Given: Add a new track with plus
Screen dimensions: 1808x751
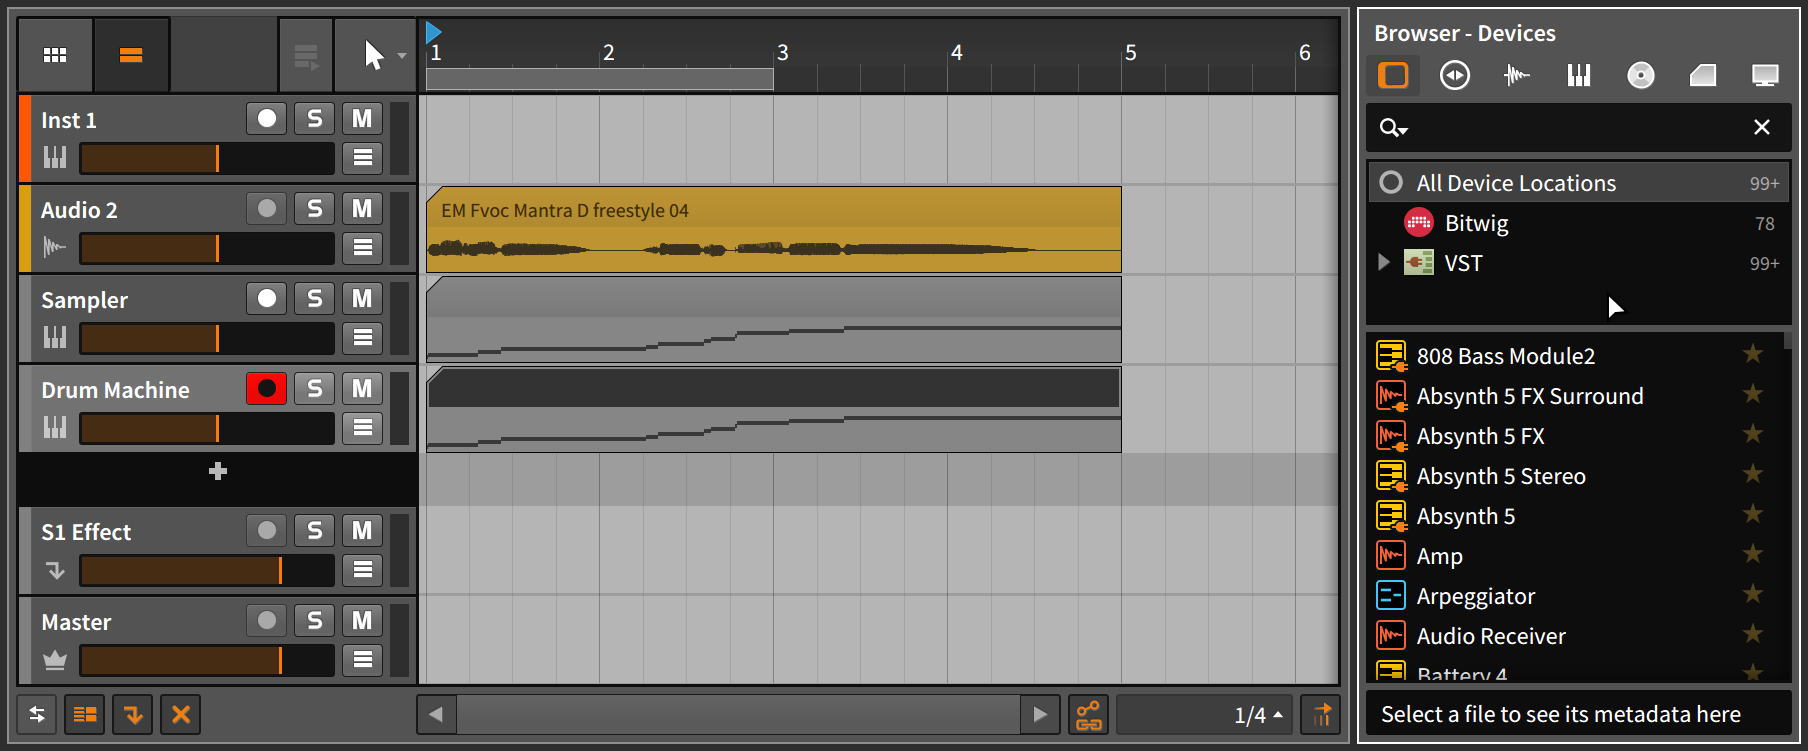Looking at the screenshot, I should [218, 471].
